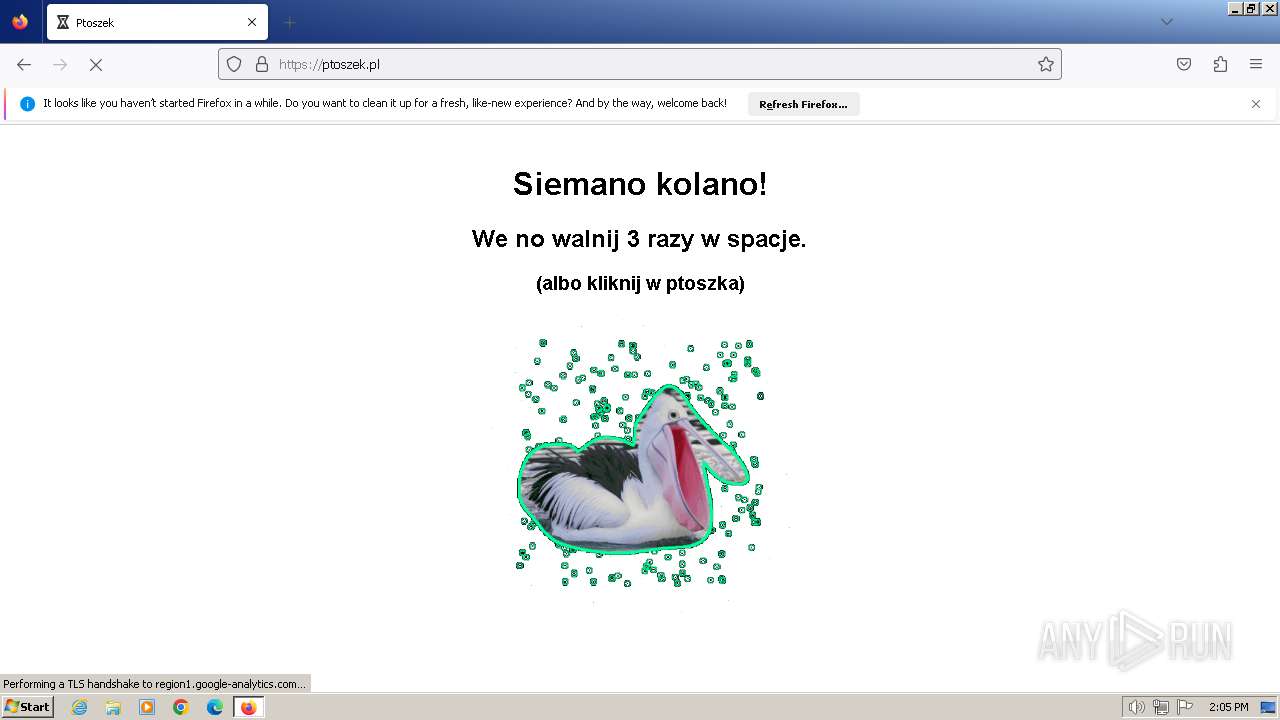1280x720 pixels.
Task: Close the Ptoszek tab
Action: pos(252,22)
